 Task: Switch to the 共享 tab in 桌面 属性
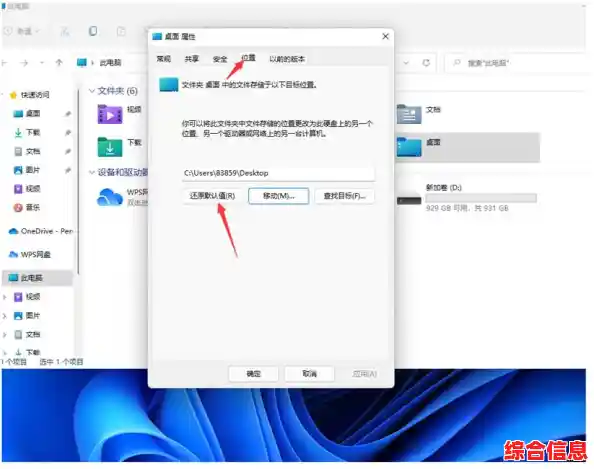point(192,59)
